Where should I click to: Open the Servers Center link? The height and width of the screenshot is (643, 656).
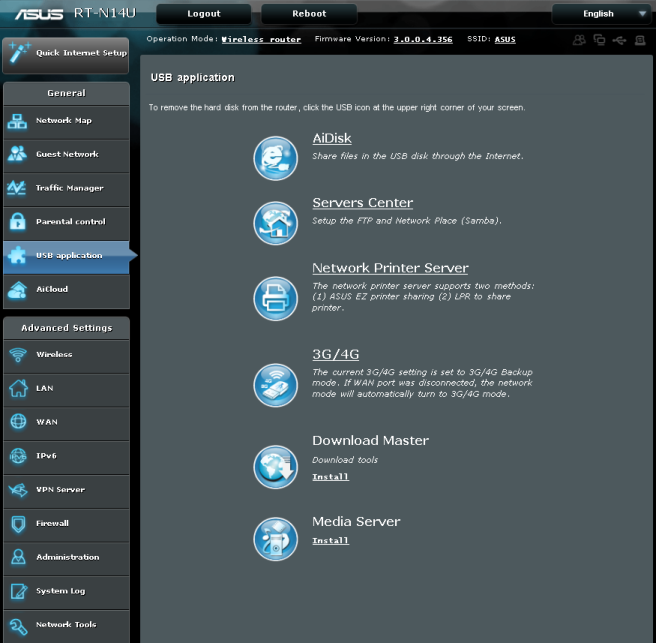pos(363,202)
